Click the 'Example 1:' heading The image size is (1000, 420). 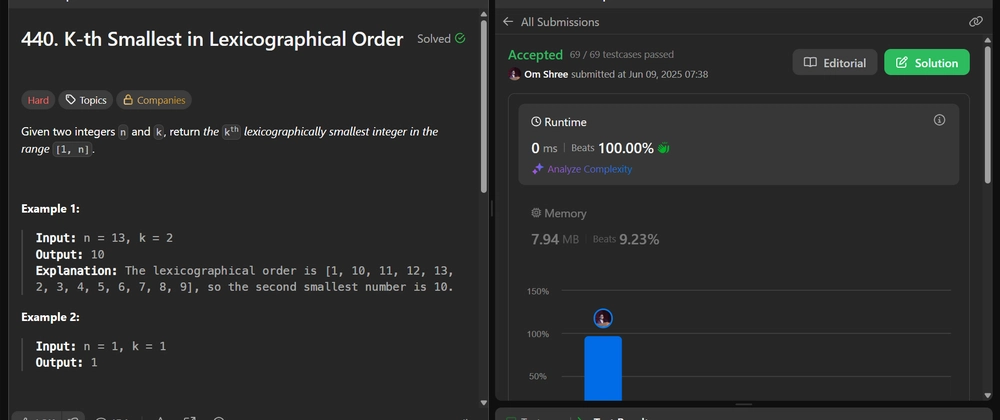(x=50, y=208)
